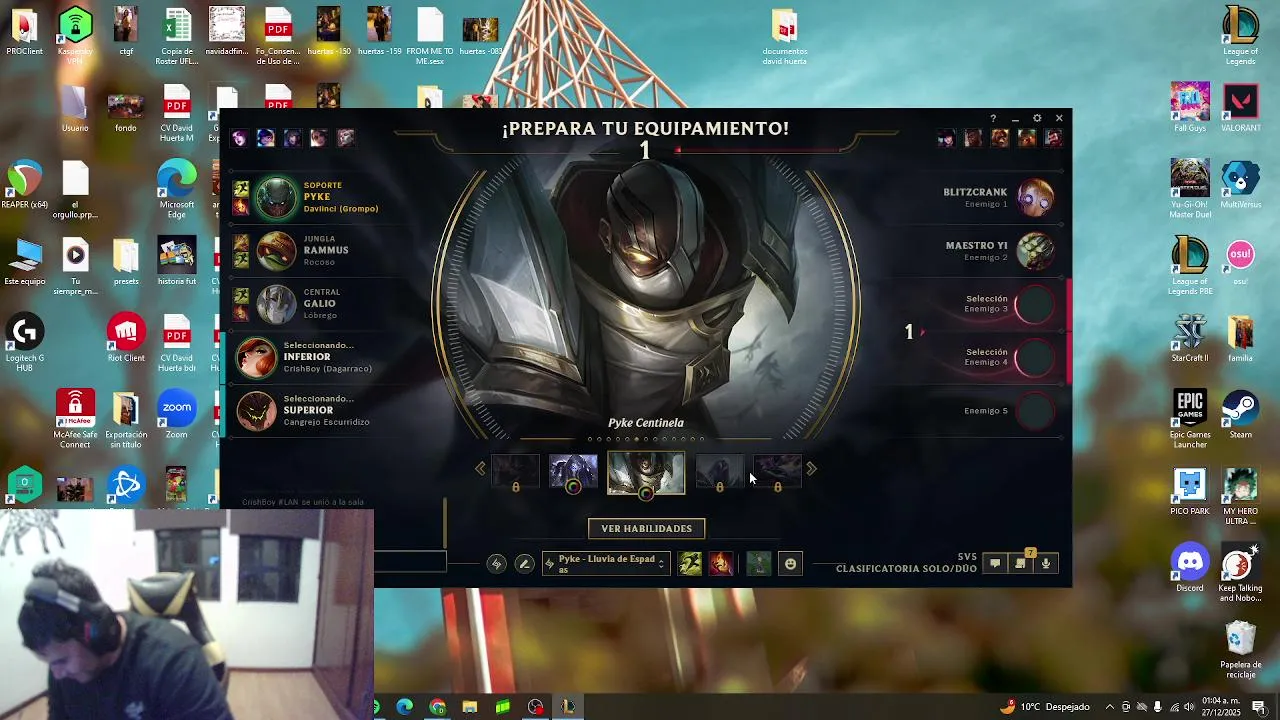
Task: Click enemy Maestro Yi portrait
Action: coord(1035,251)
